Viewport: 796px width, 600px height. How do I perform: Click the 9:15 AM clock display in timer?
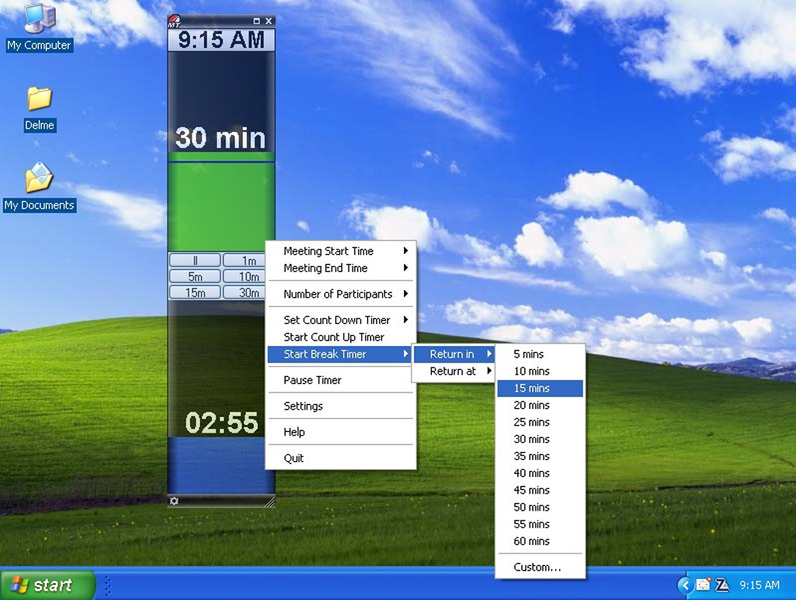pos(221,40)
